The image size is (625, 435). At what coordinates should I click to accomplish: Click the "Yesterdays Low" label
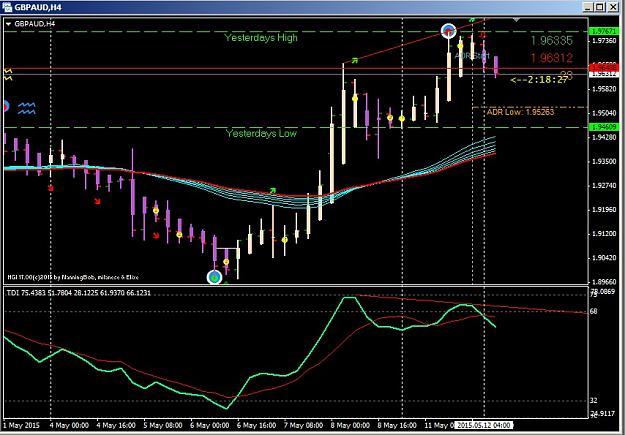click(x=261, y=133)
